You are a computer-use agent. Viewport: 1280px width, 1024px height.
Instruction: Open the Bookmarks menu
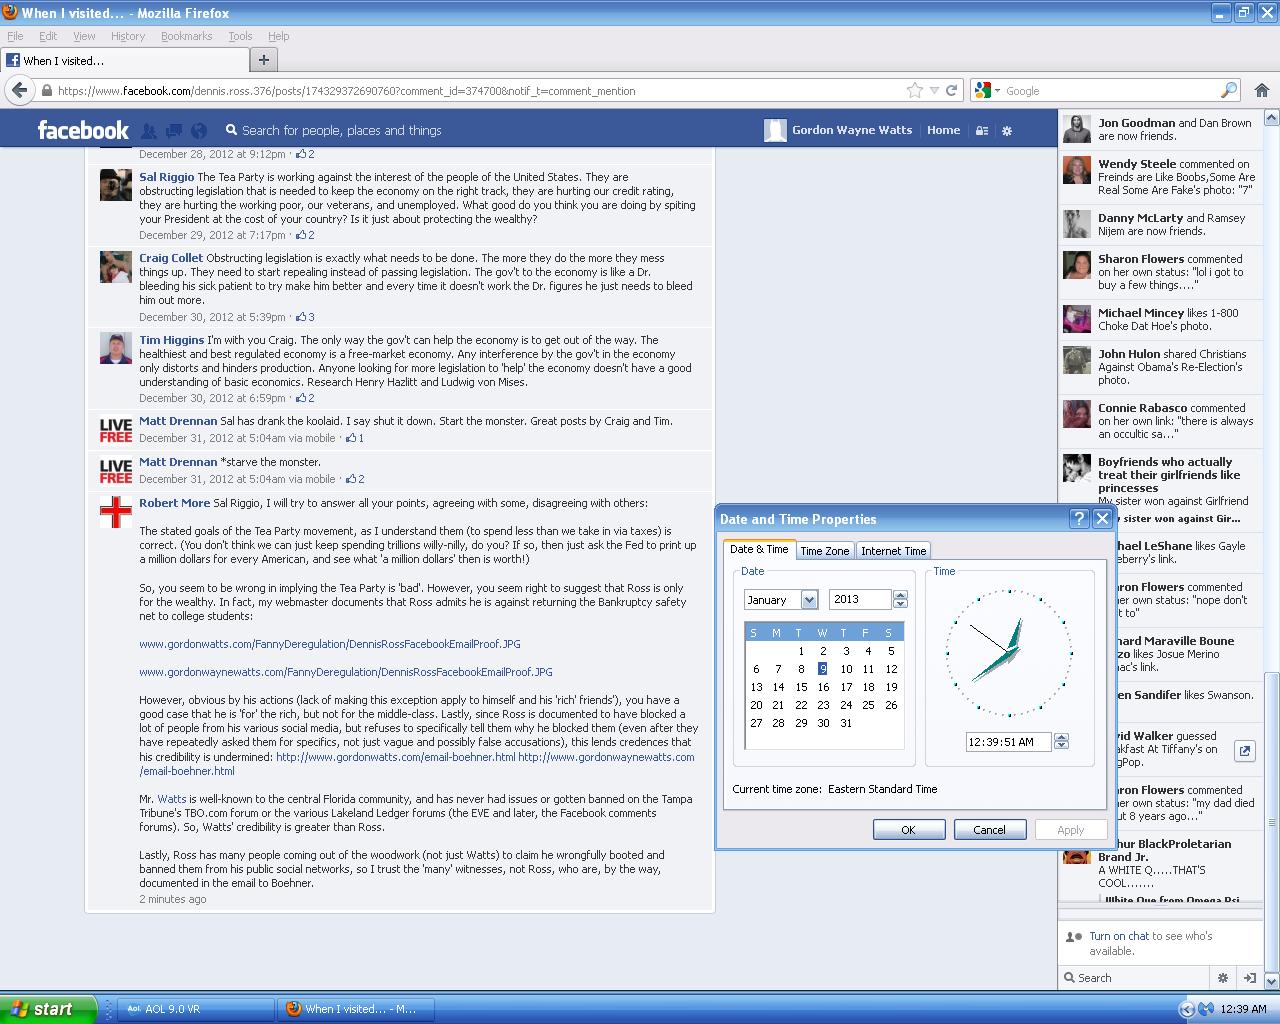click(x=186, y=36)
